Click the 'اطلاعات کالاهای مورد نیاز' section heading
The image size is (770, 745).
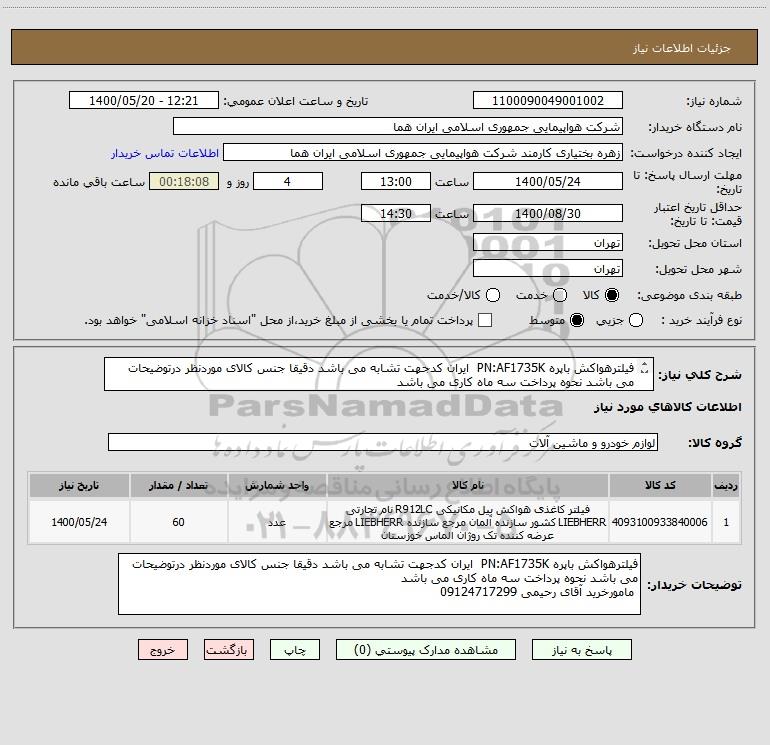click(x=668, y=407)
